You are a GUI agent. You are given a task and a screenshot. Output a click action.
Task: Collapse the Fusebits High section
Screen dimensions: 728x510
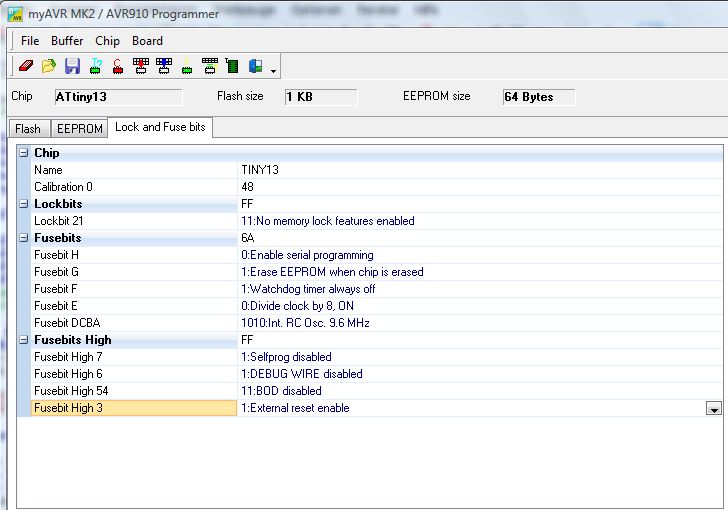pos(24,340)
